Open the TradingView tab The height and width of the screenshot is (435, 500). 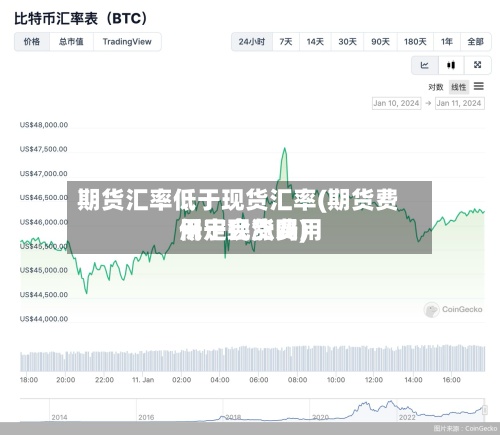pos(127,42)
